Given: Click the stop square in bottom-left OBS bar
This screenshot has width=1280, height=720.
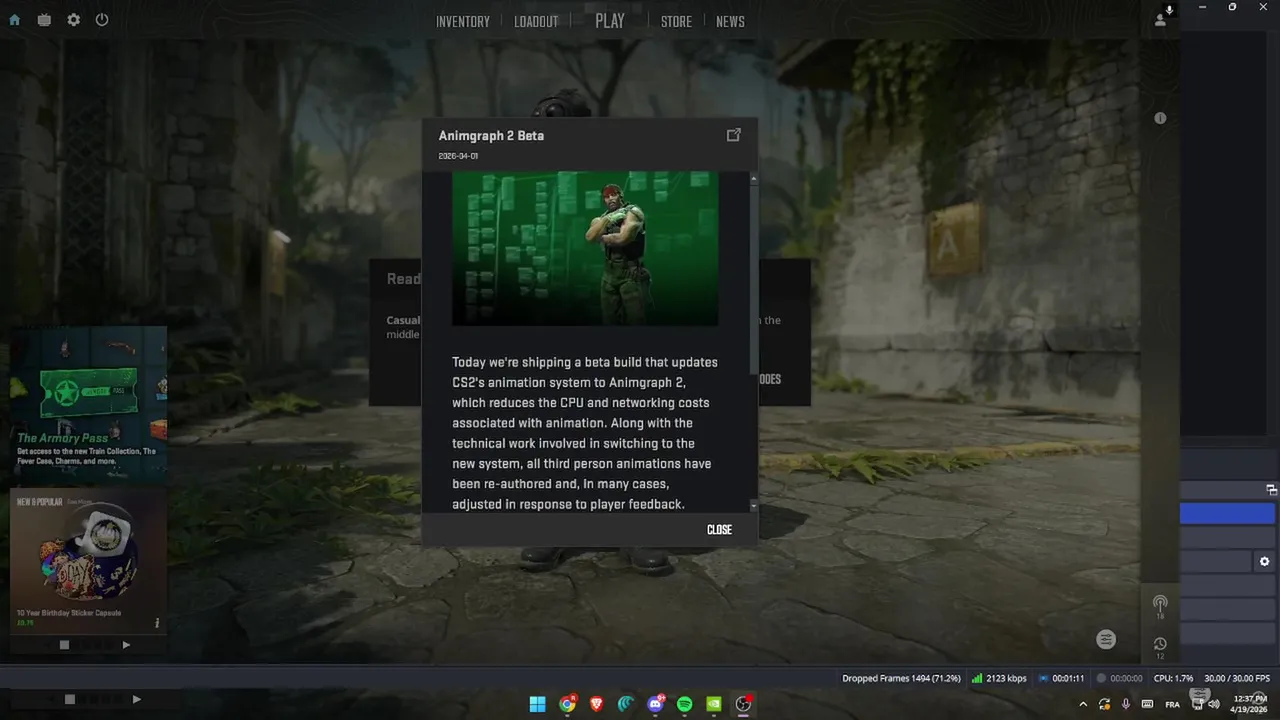Looking at the screenshot, I should [x=70, y=699].
